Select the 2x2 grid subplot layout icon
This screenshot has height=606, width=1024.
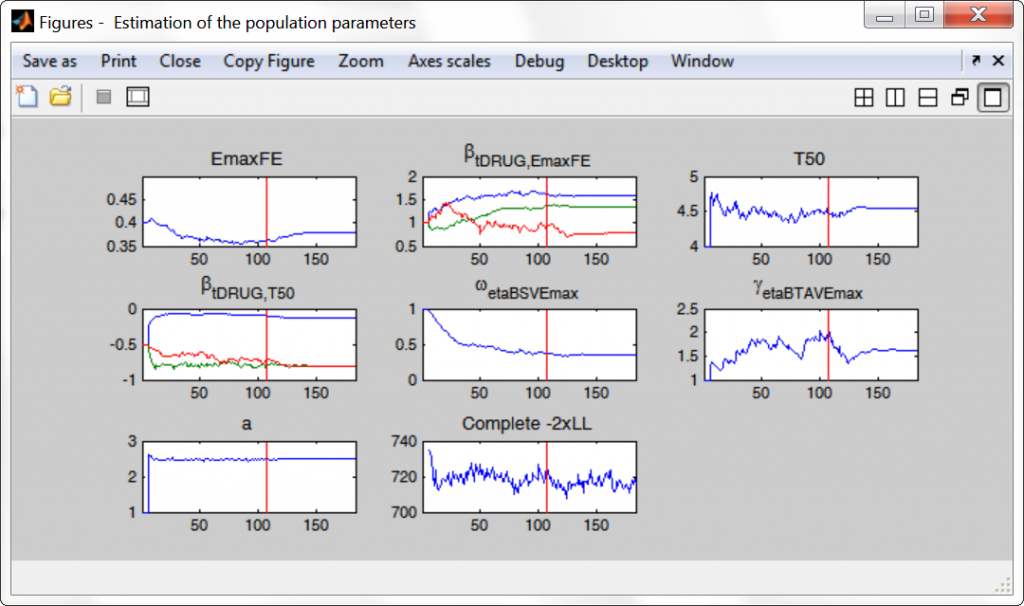(x=863, y=97)
